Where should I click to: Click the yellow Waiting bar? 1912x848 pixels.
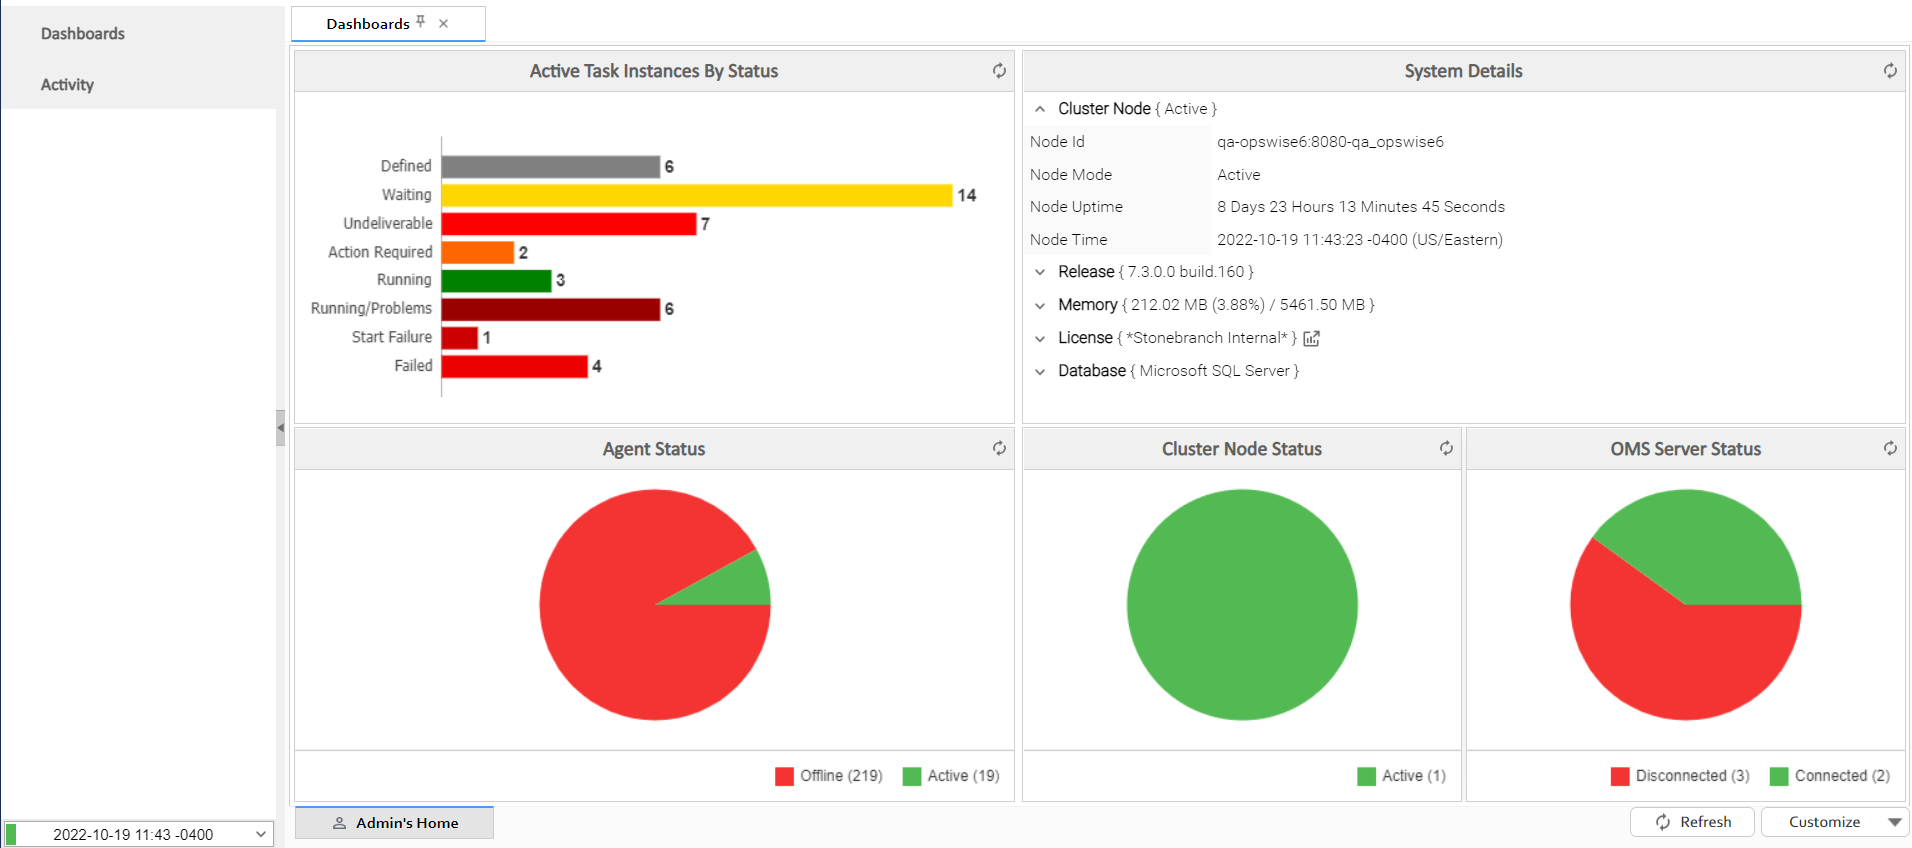pos(696,195)
